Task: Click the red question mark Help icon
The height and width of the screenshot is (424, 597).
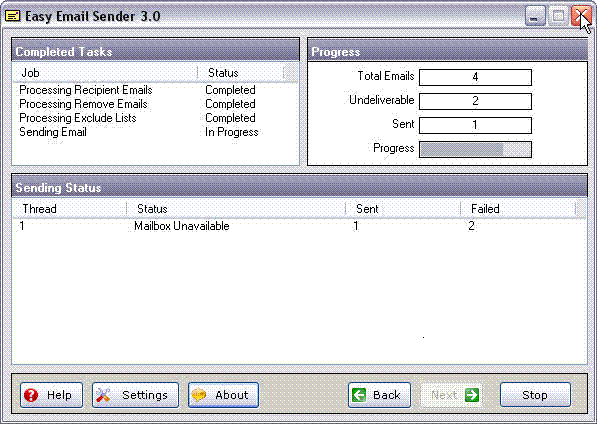Action: (31, 395)
